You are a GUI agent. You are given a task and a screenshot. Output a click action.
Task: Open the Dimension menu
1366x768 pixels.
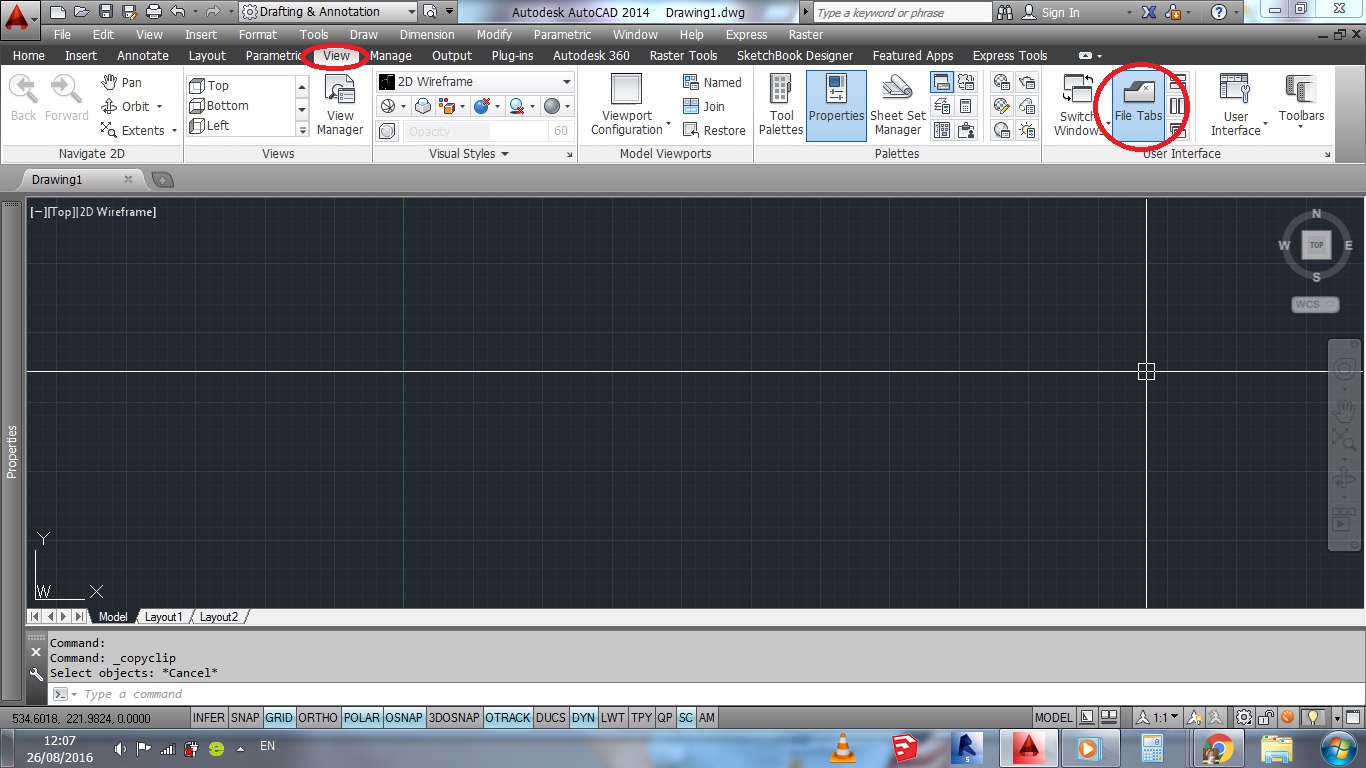click(x=427, y=35)
